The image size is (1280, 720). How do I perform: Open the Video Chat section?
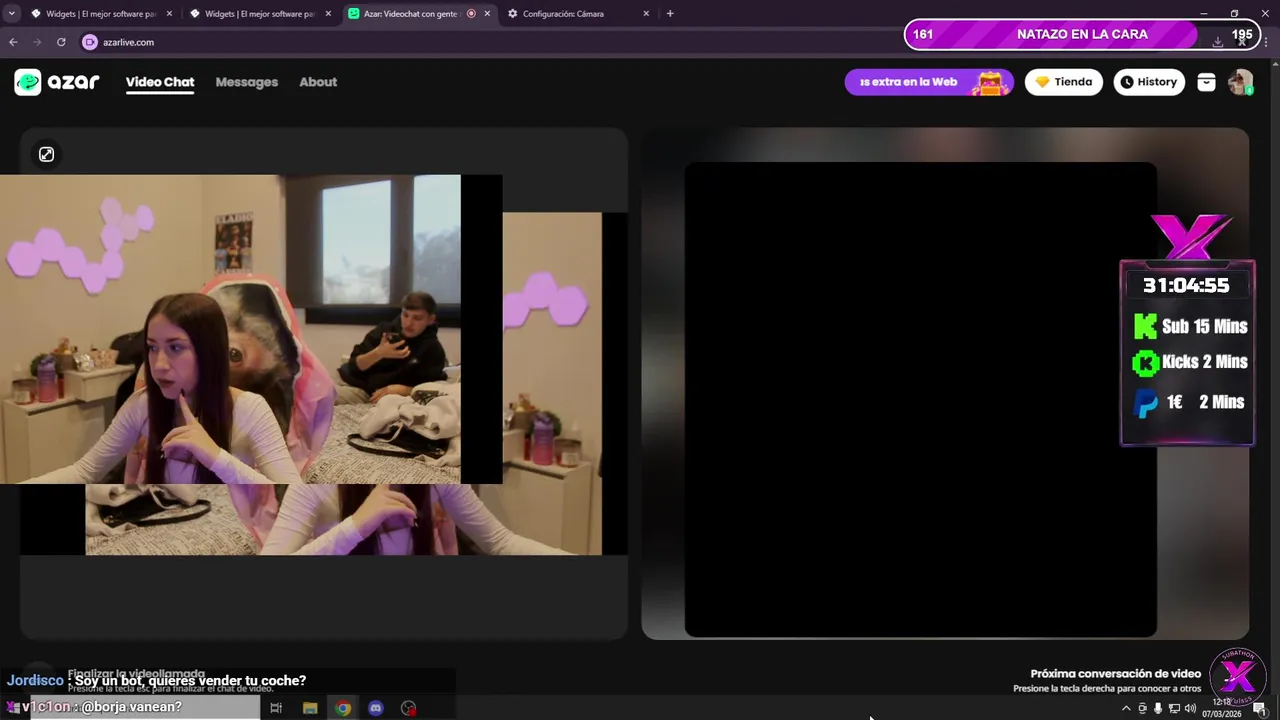pyautogui.click(x=160, y=82)
